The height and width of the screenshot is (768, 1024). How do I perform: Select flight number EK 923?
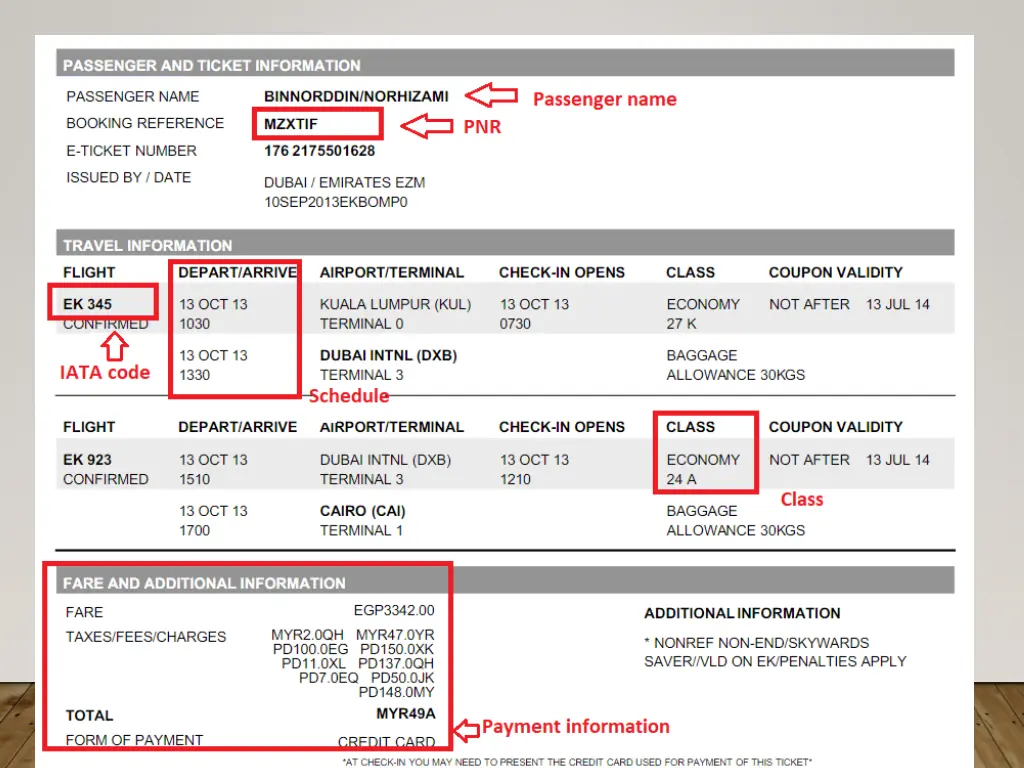(88, 460)
